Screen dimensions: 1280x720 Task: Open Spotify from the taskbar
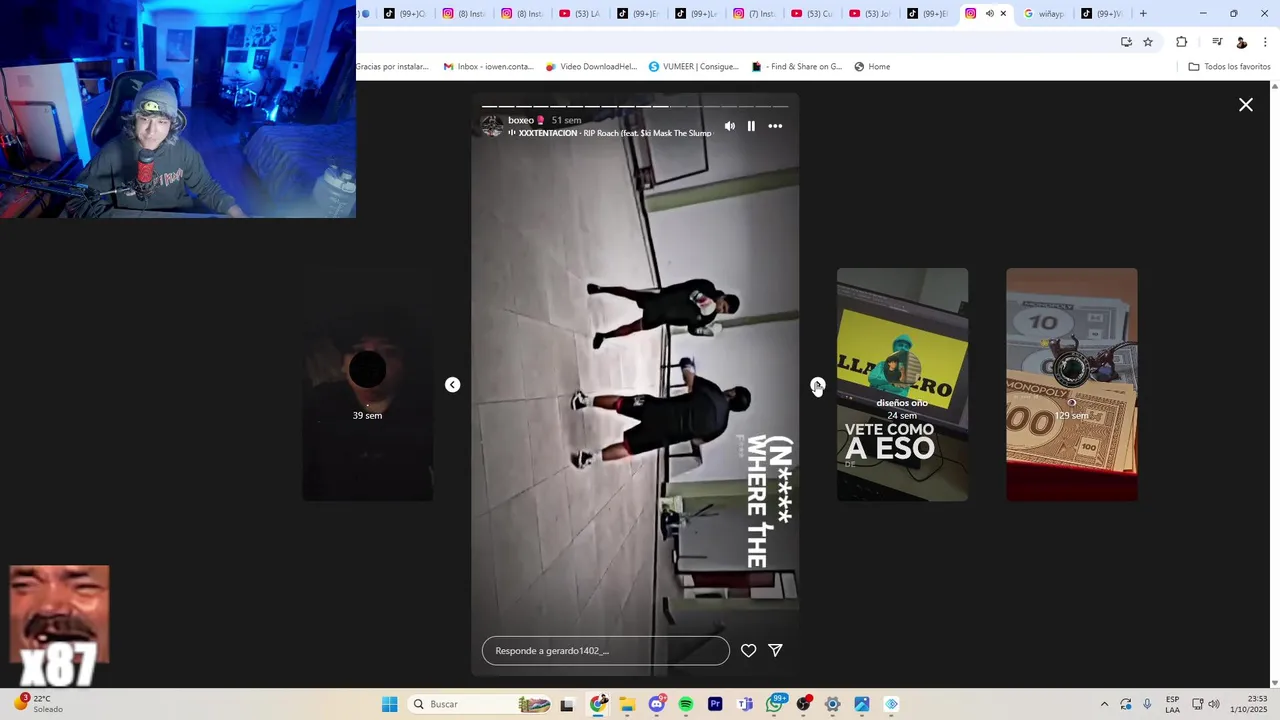[x=686, y=704]
